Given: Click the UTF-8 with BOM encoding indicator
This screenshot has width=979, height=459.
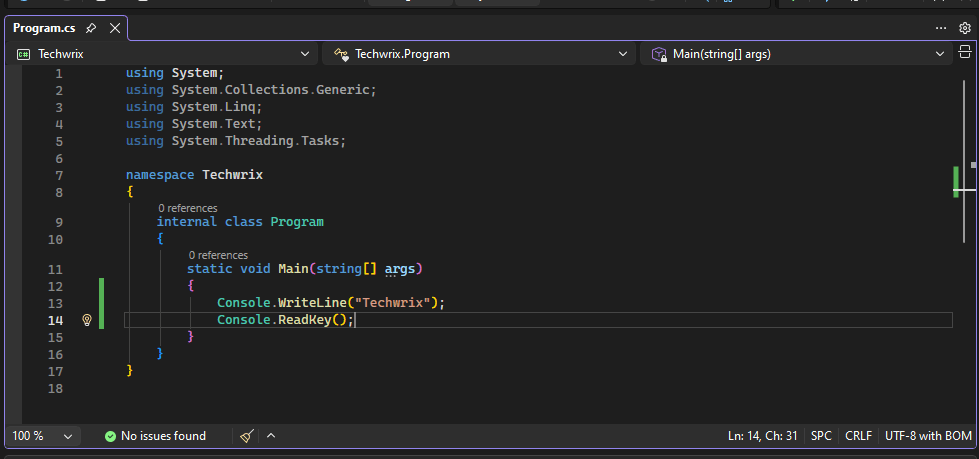Looking at the screenshot, I should 929,436.
